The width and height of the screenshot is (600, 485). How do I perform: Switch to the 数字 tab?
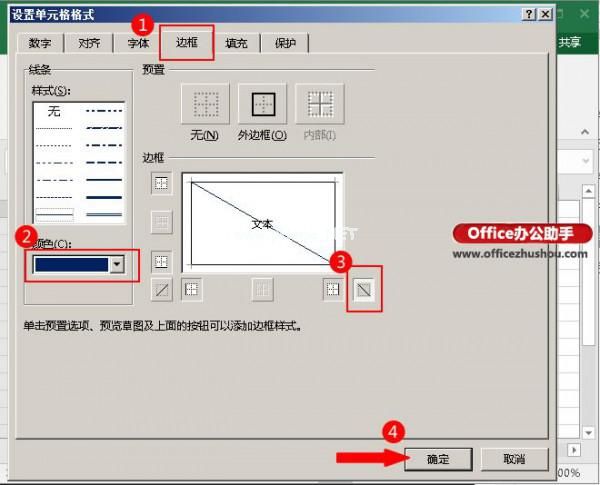point(40,43)
